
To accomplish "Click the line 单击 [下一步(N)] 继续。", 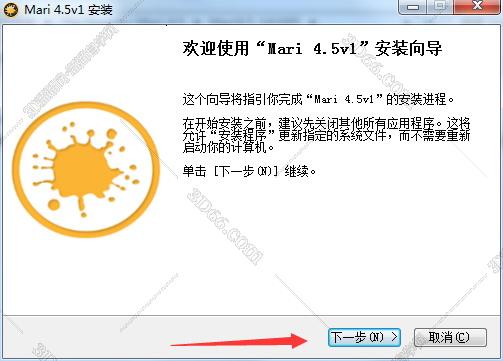I will [249, 171].
